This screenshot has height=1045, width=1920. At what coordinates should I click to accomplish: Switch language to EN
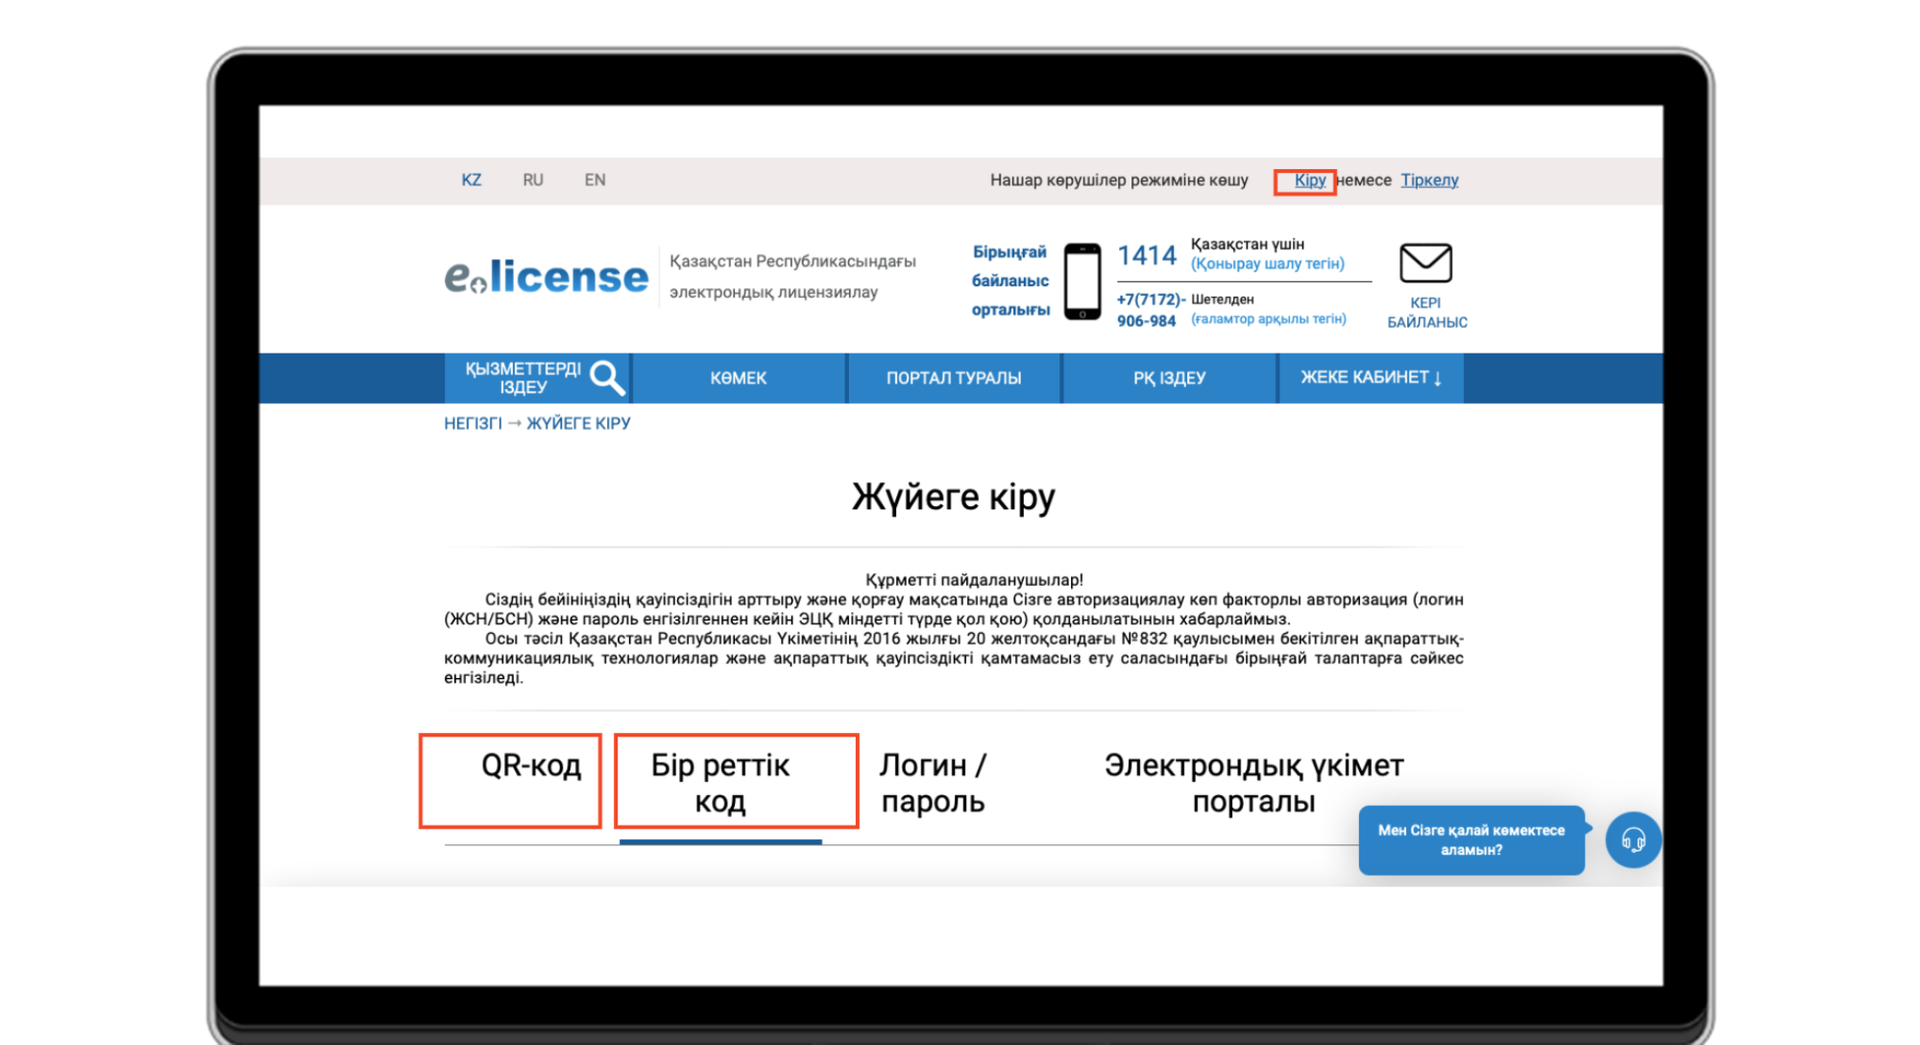point(595,180)
